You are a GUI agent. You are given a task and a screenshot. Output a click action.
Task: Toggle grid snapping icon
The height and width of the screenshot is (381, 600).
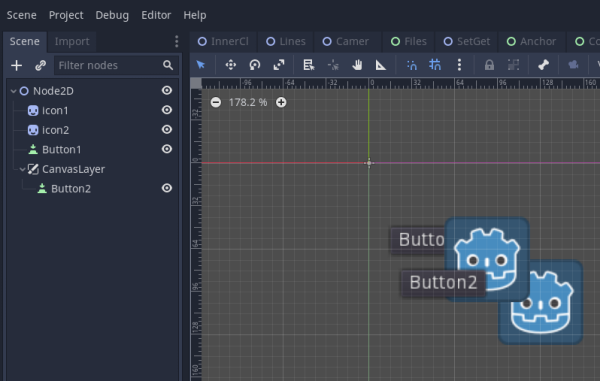tap(435, 65)
